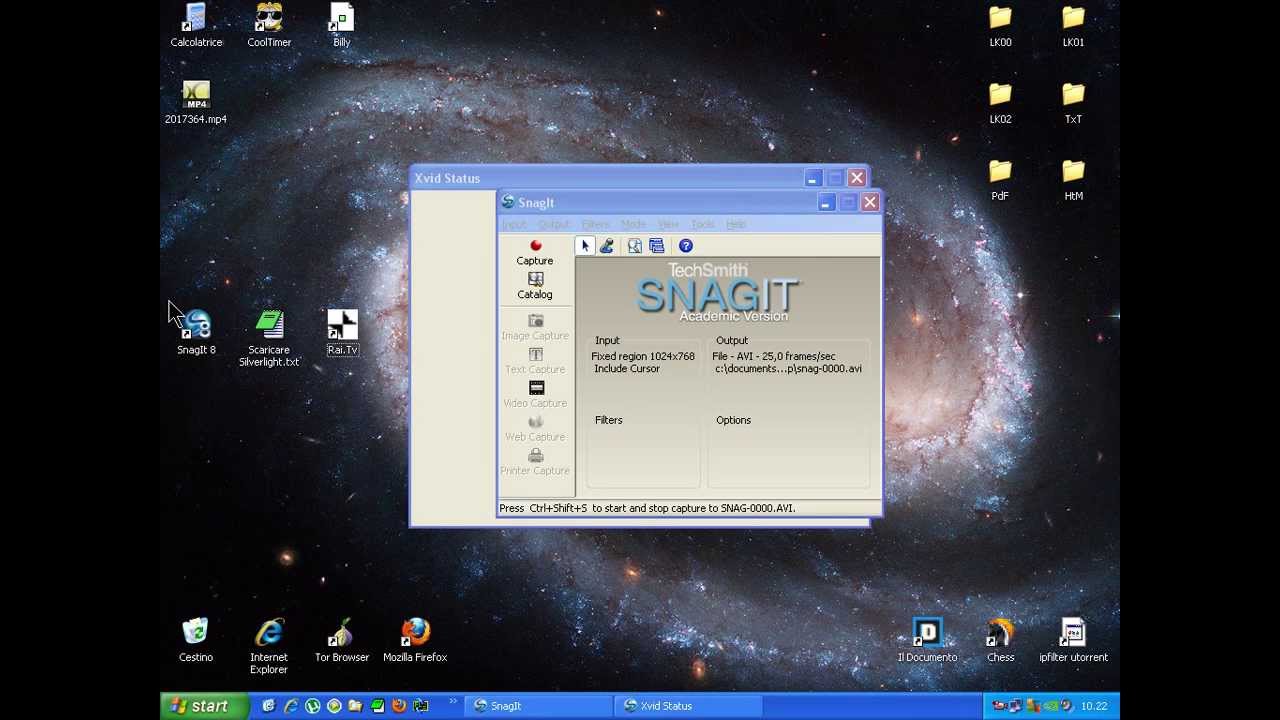Select the LK00 folder on desktop
Viewport: 1280px width, 720px height.
(1000, 26)
